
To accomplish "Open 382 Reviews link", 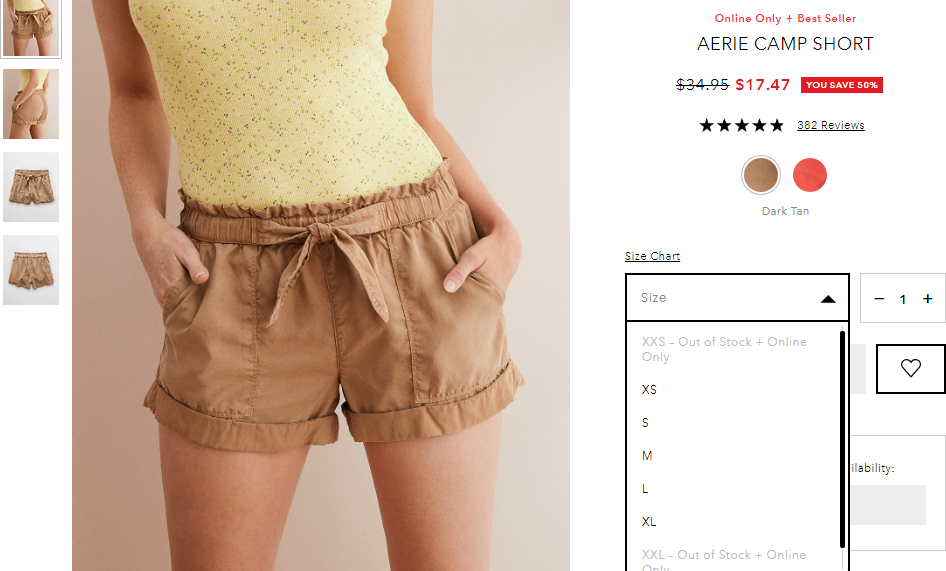I will 831,125.
